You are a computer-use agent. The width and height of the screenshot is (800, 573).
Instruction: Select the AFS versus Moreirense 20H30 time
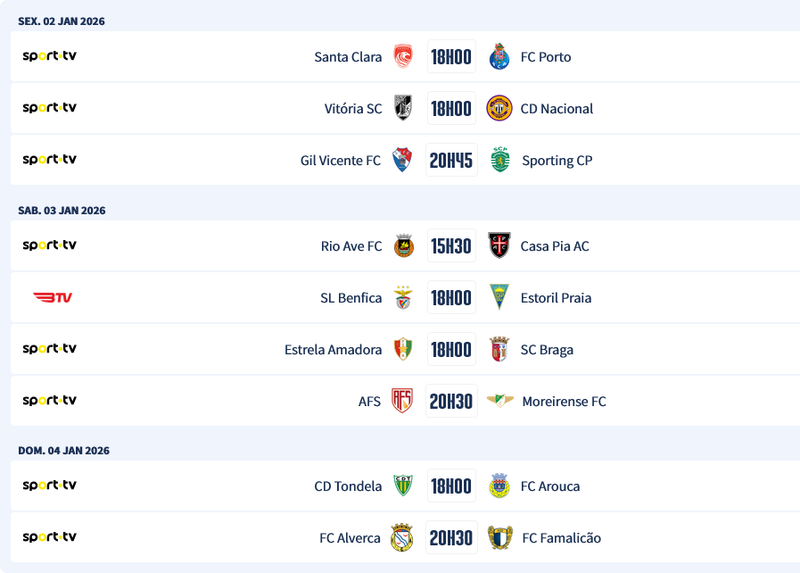(451, 401)
